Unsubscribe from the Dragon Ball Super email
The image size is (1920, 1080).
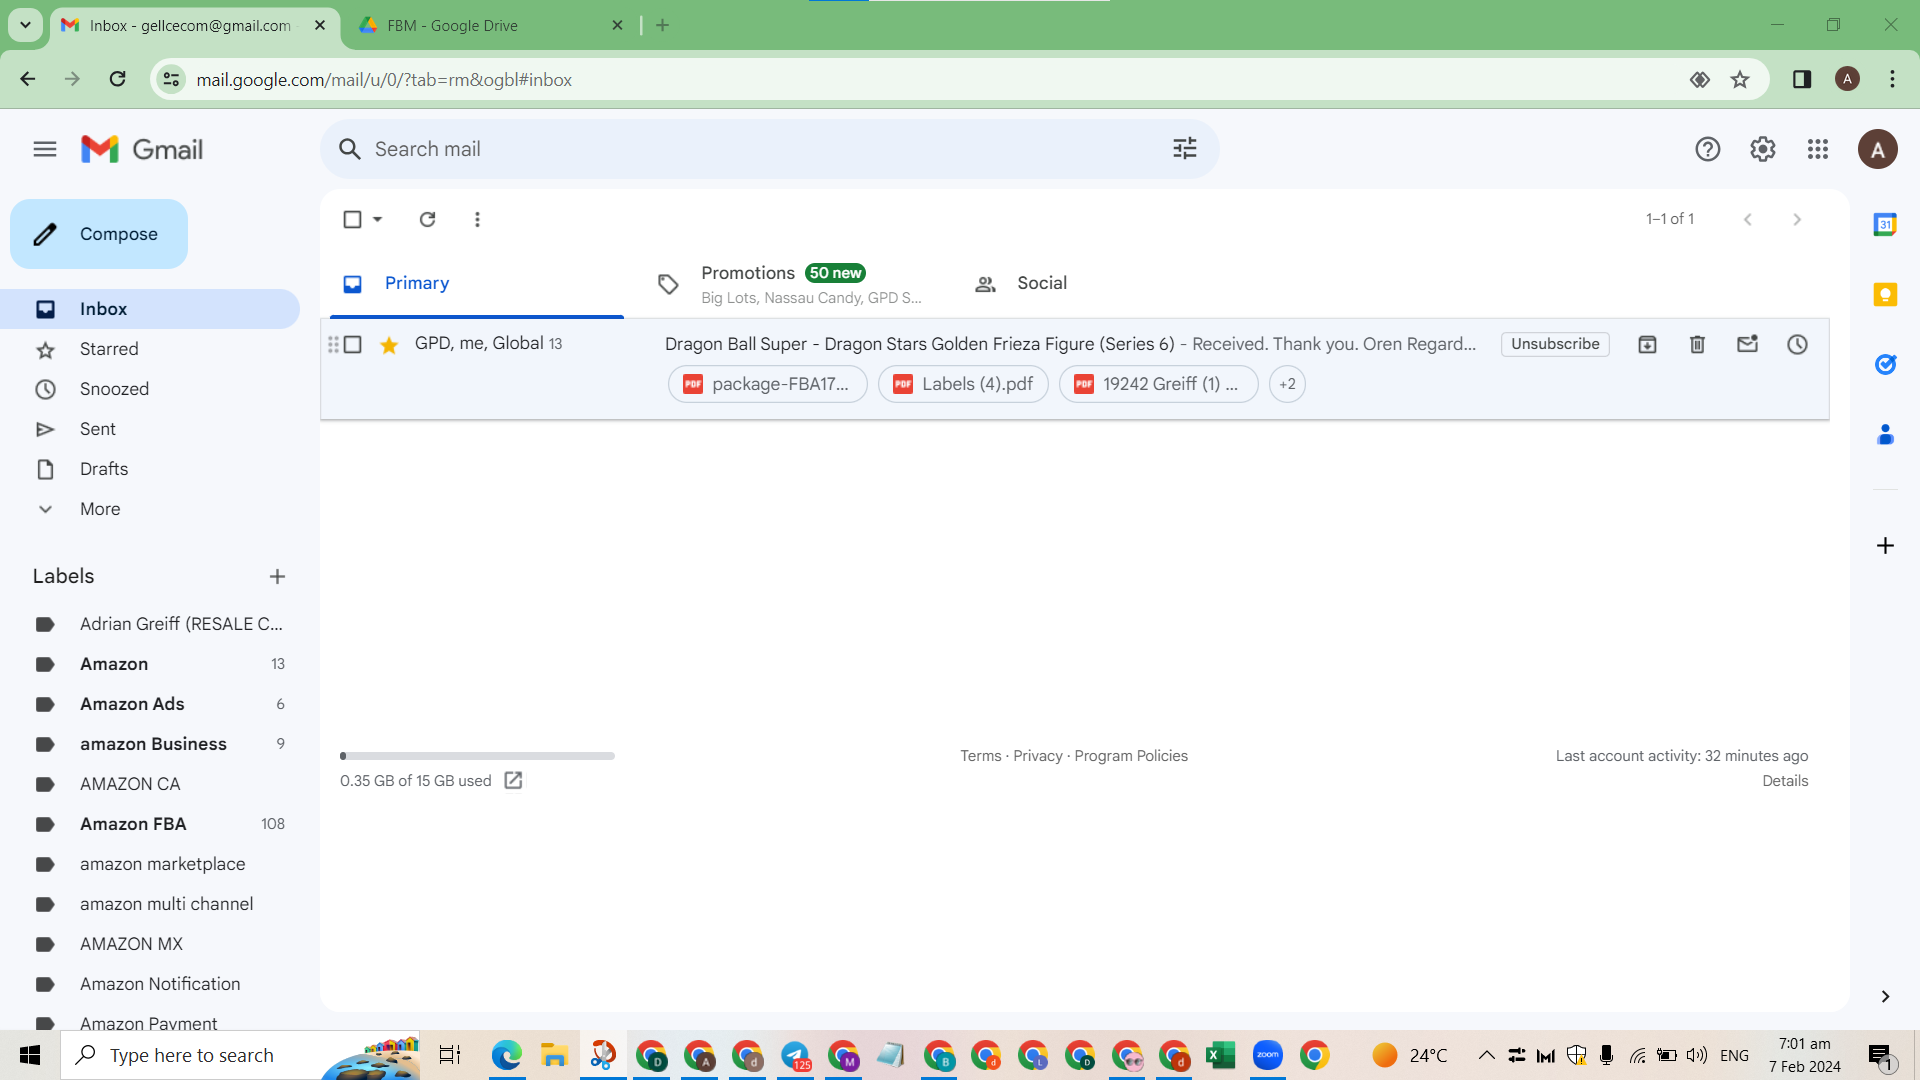click(1555, 344)
